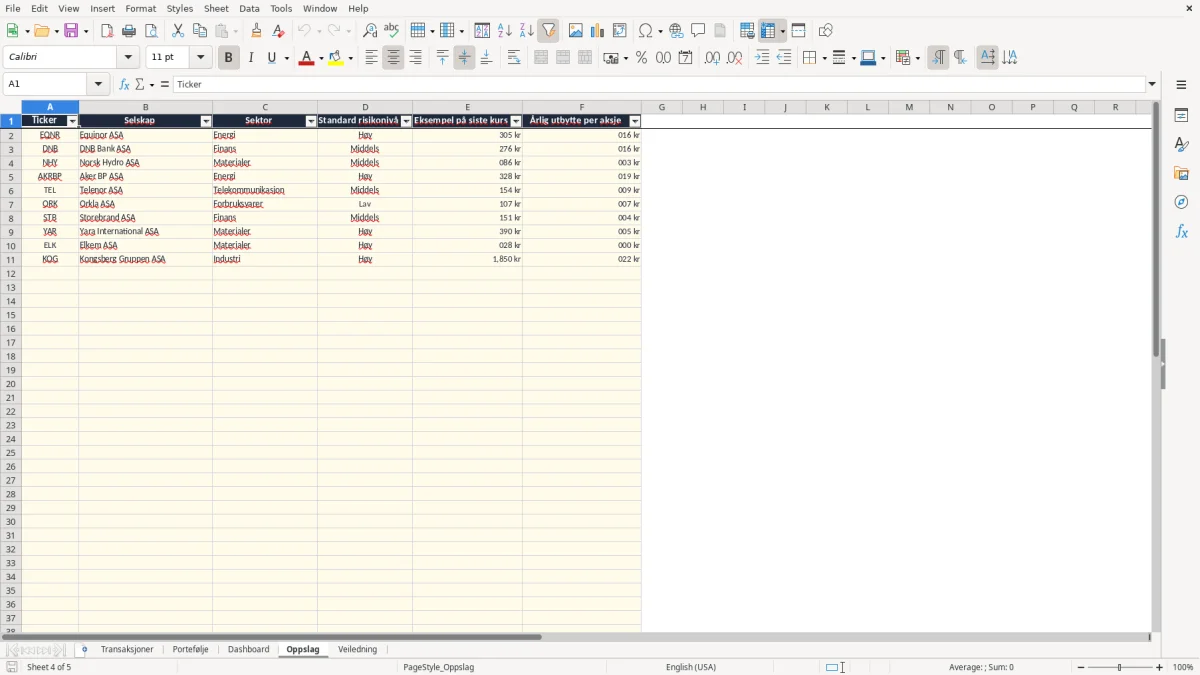Delete a decimal place

tap(735, 58)
